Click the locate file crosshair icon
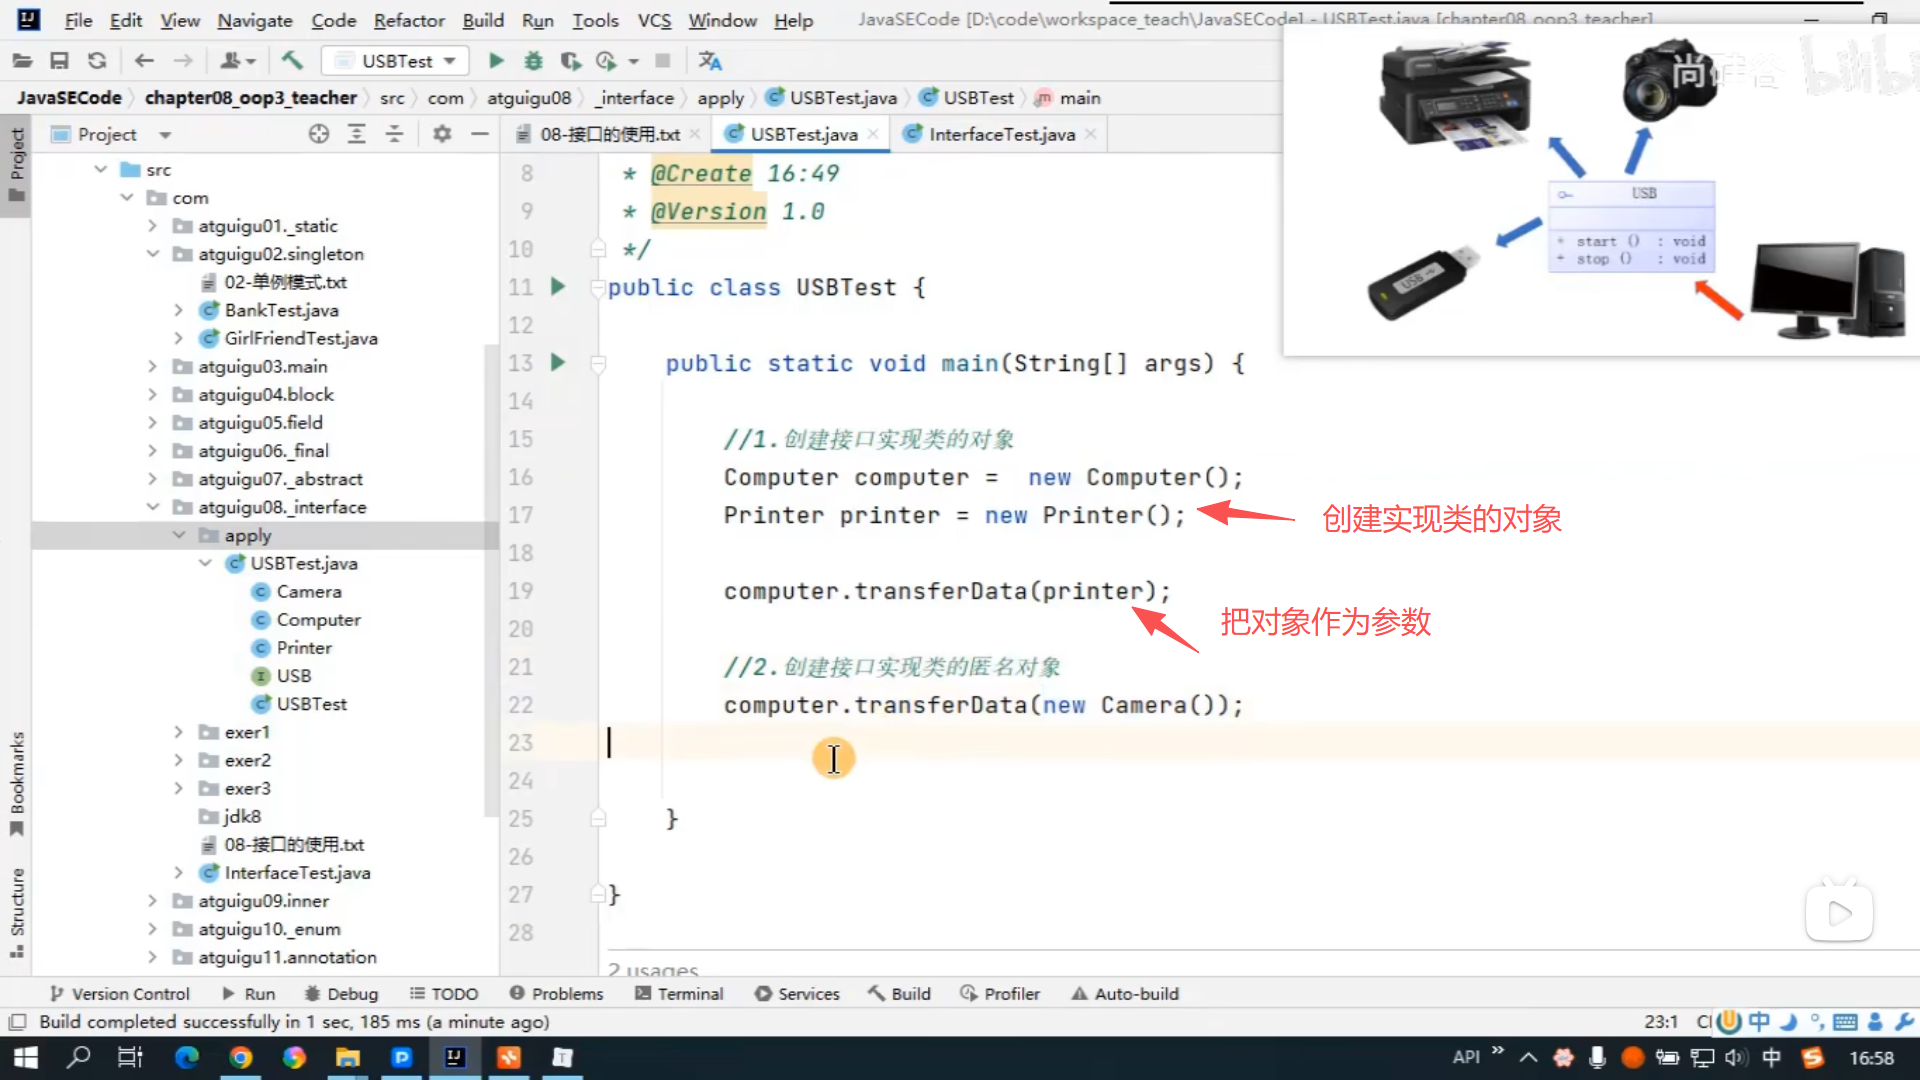The height and width of the screenshot is (1080, 1920). (x=319, y=134)
